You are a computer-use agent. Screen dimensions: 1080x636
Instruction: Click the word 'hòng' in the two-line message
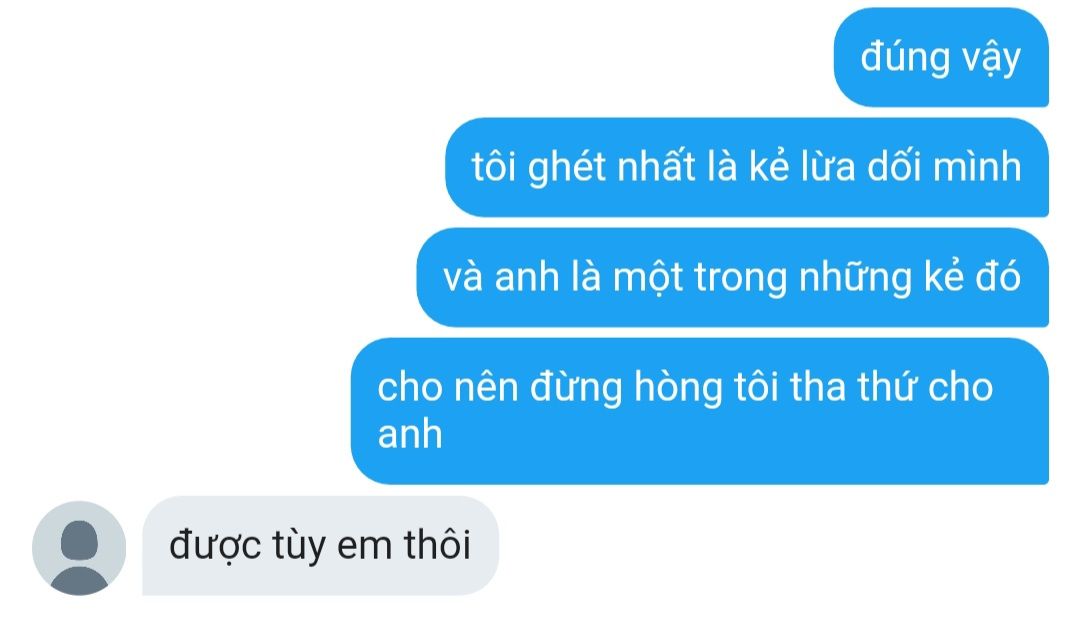tap(678, 387)
